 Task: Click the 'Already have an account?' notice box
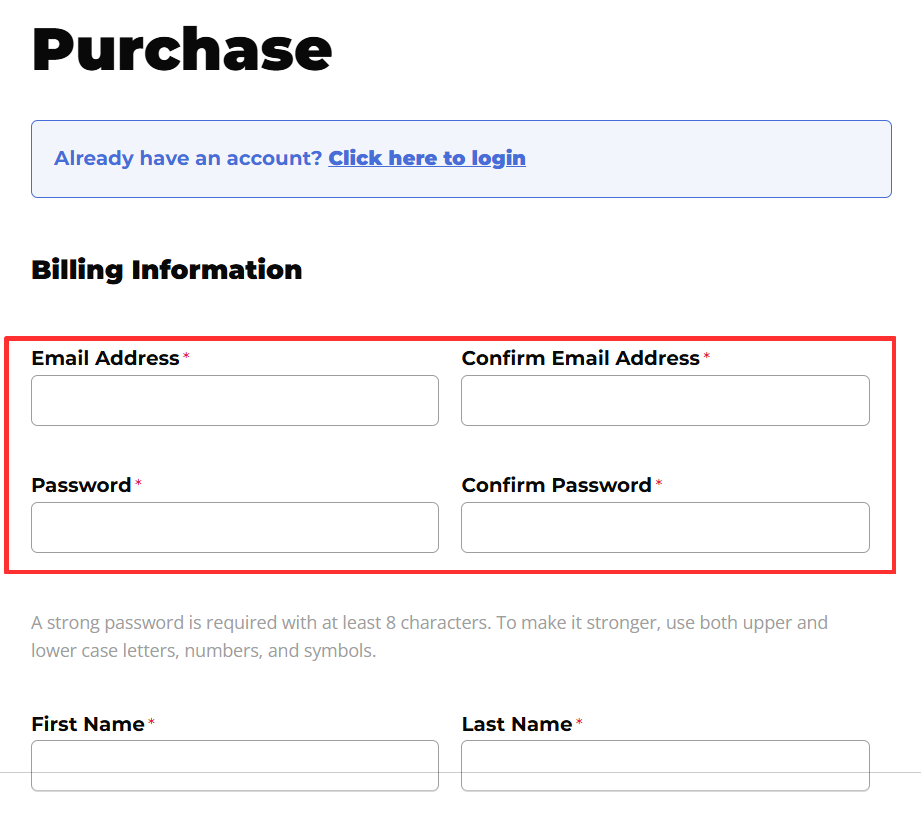pyautogui.click(x=461, y=158)
